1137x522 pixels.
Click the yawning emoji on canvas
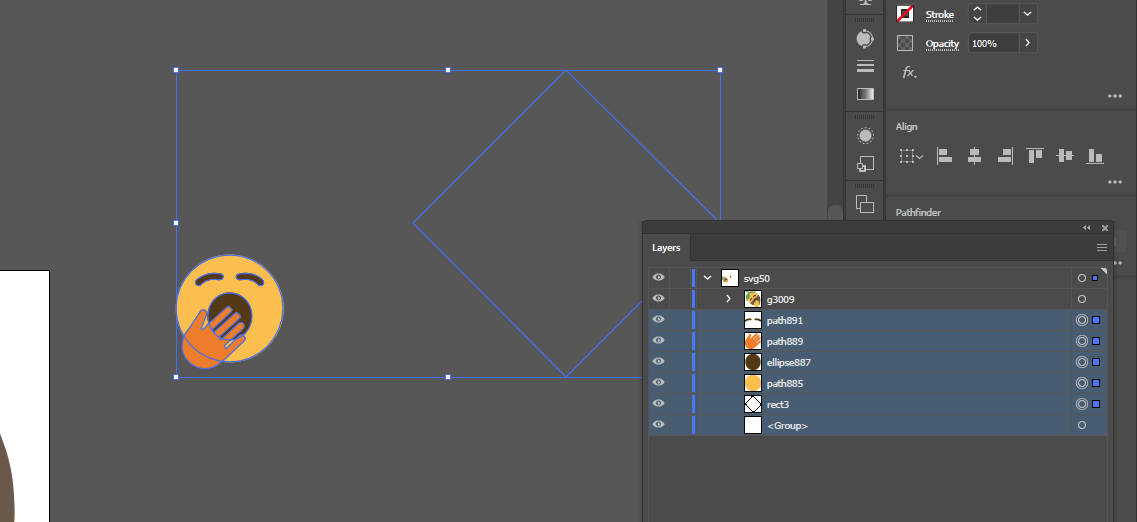230,310
